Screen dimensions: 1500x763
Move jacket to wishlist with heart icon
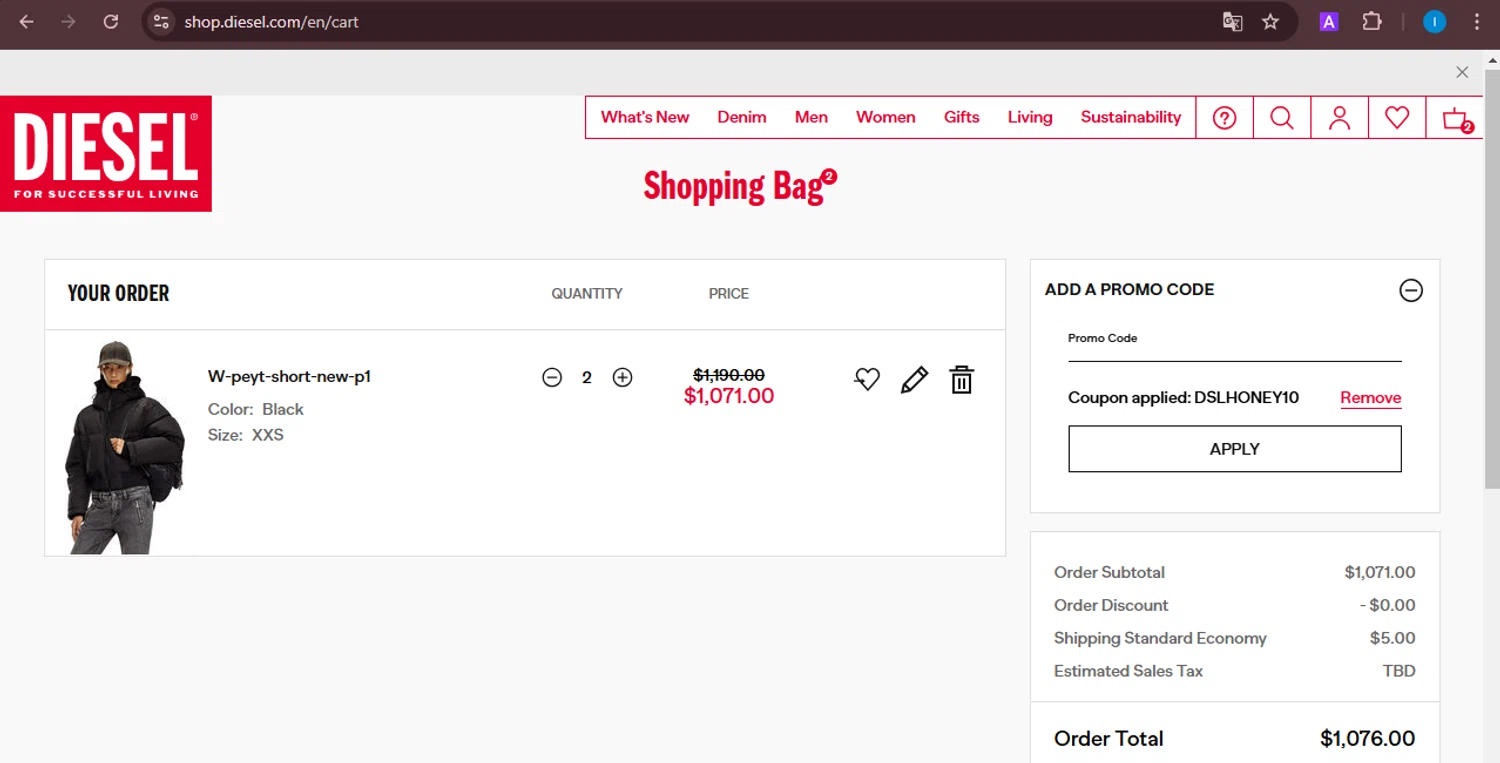tap(867, 379)
